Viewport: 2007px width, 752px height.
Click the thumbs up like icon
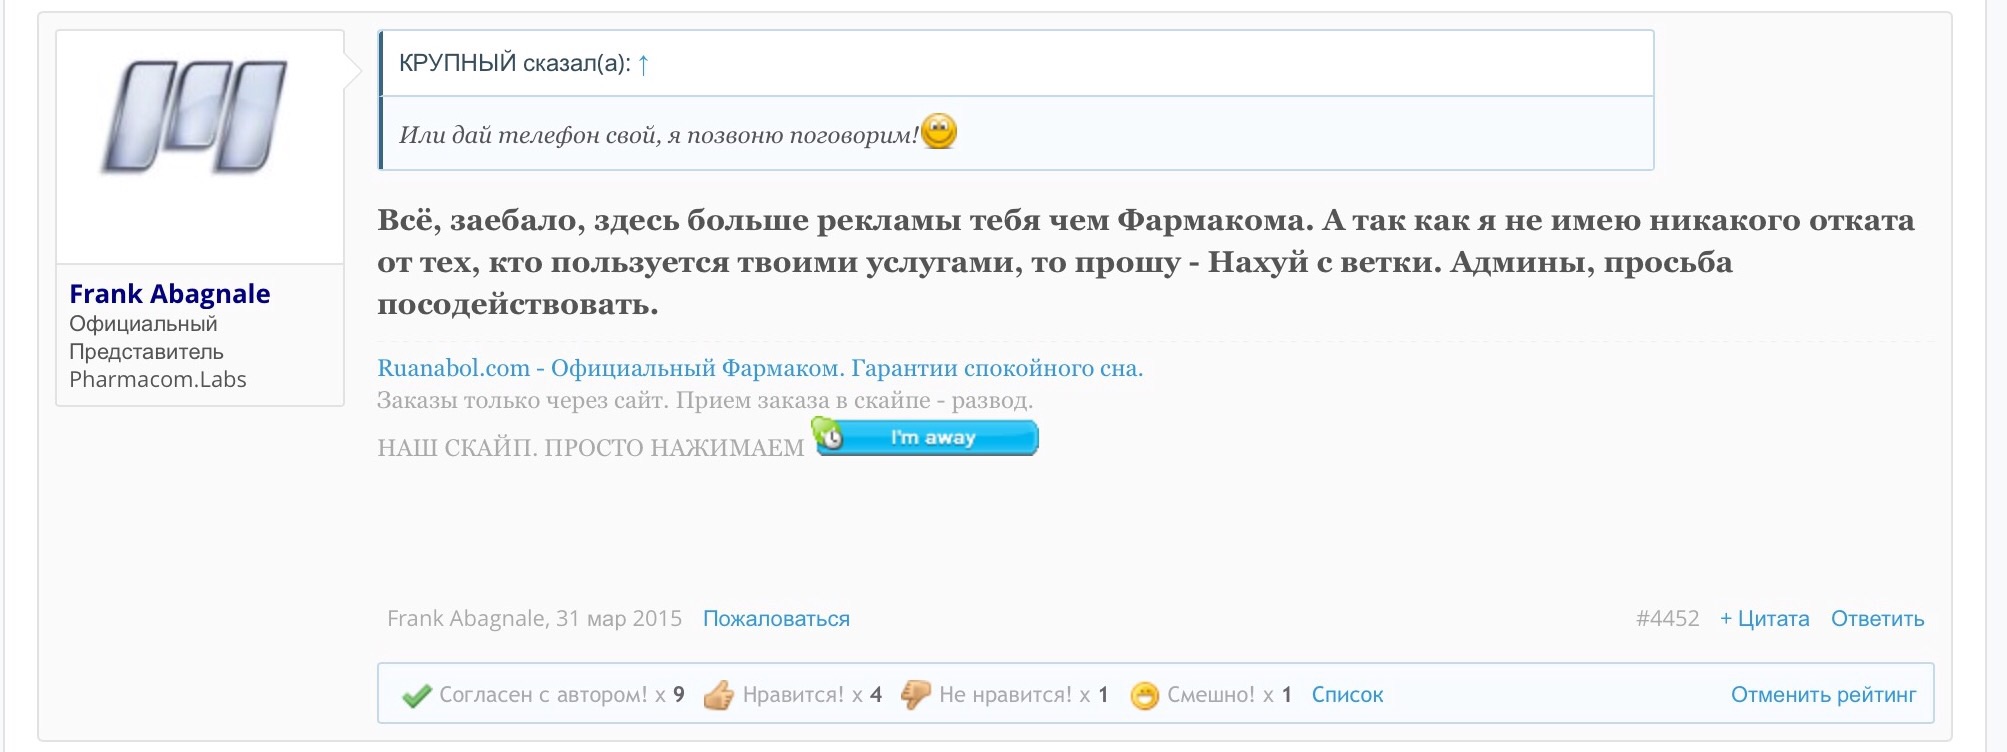(718, 695)
